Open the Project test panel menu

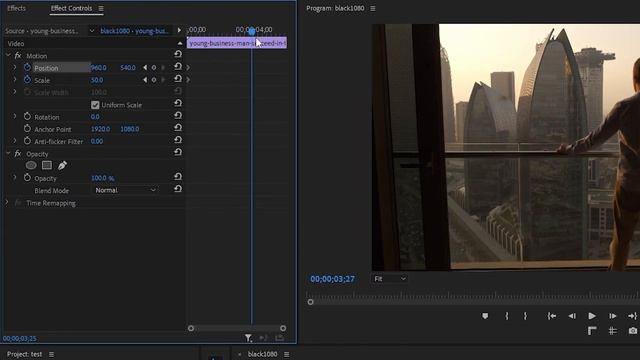51,354
